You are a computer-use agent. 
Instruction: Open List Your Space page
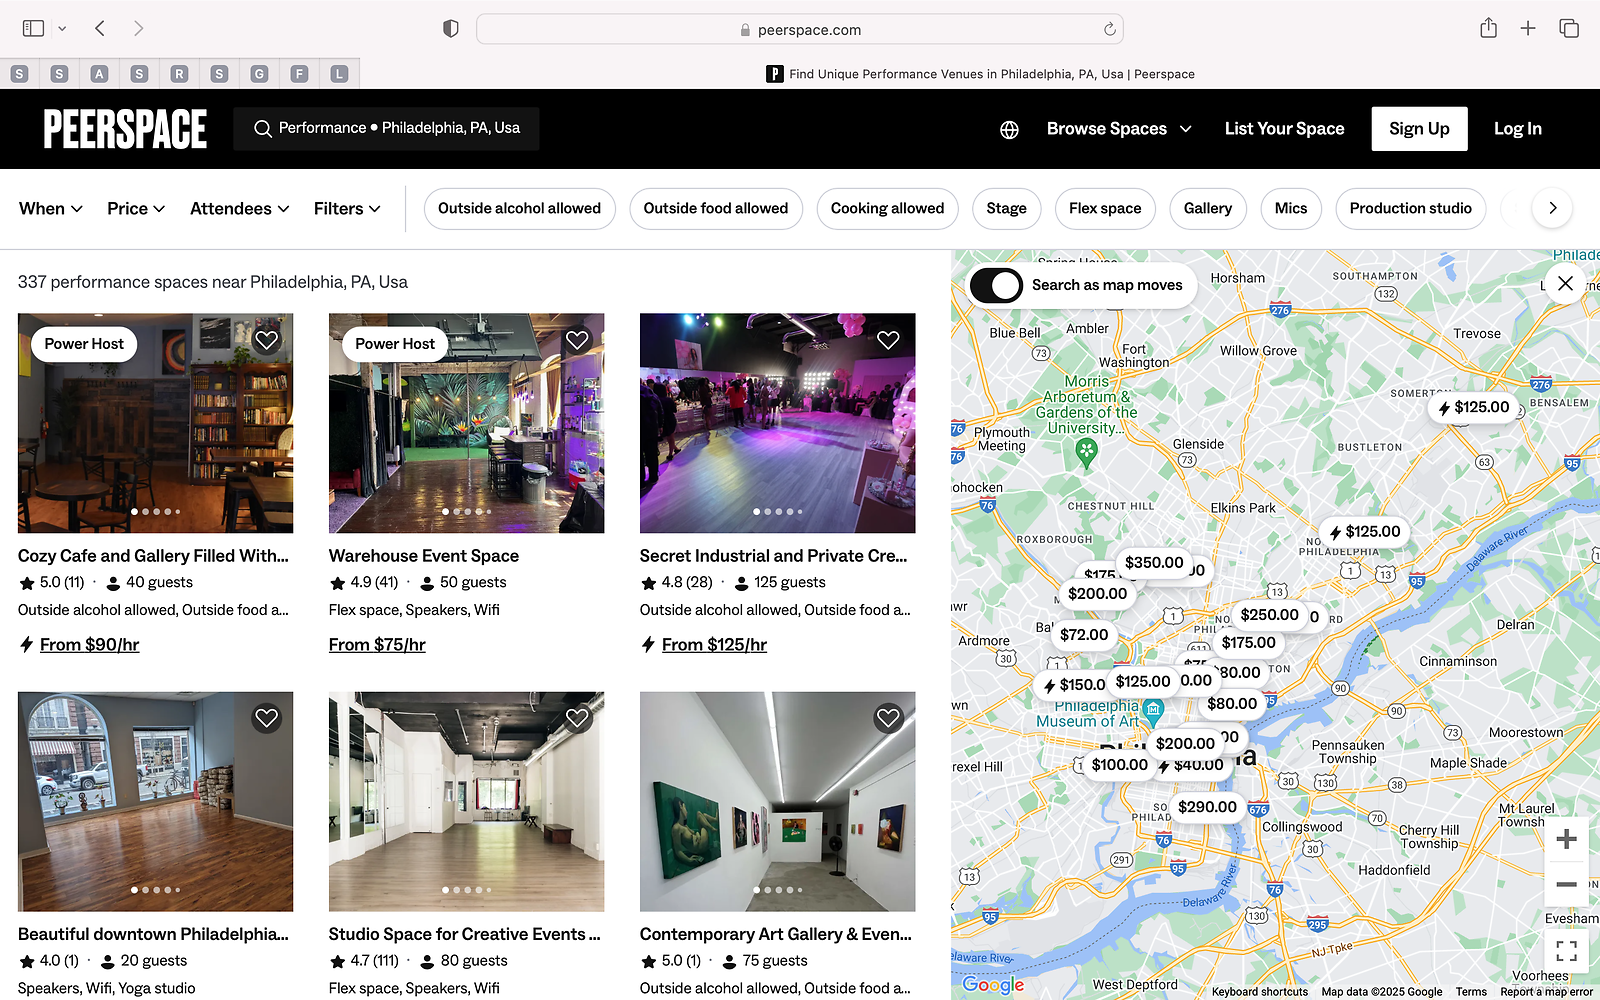click(1284, 129)
